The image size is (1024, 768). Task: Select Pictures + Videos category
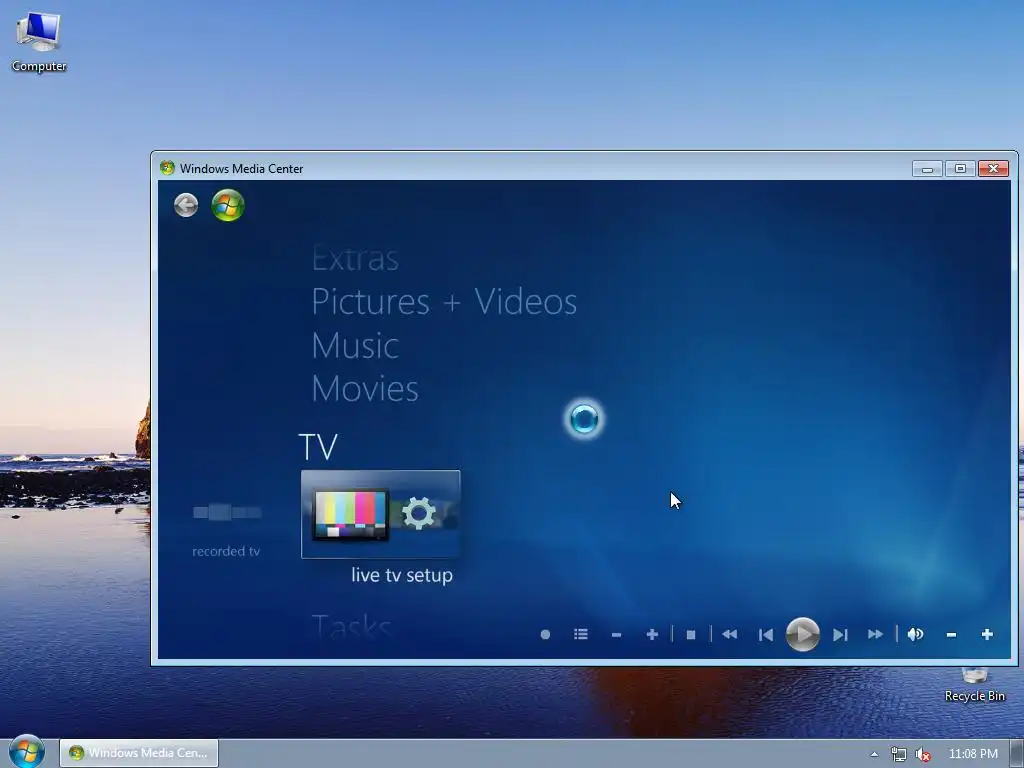(444, 302)
